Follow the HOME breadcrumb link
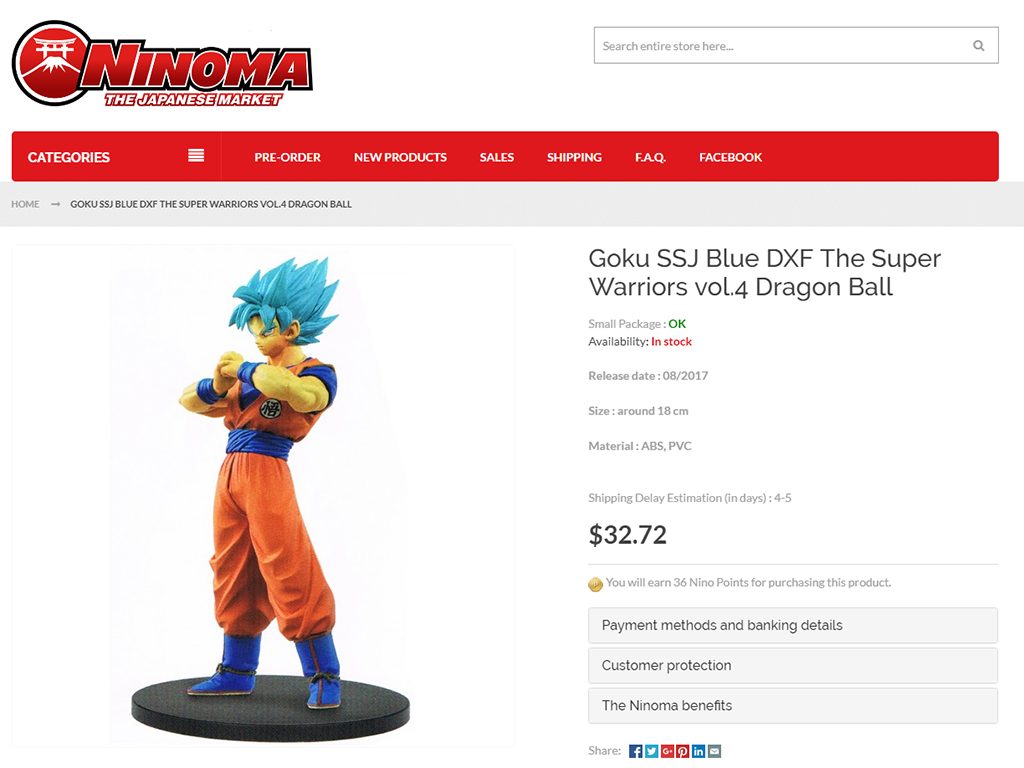The width and height of the screenshot is (1024, 768). [25, 204]
